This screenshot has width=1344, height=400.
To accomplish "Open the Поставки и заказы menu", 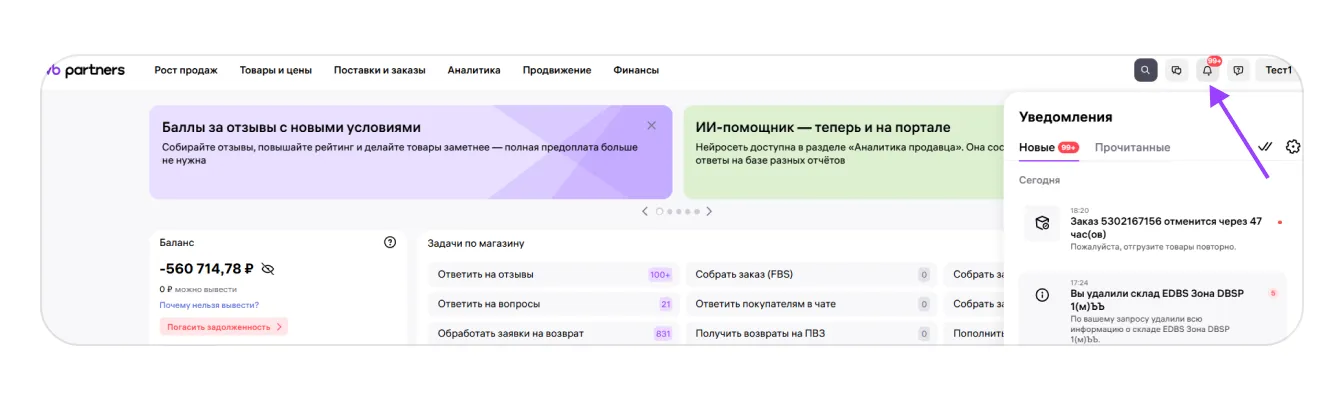I will tap(380, 70).
